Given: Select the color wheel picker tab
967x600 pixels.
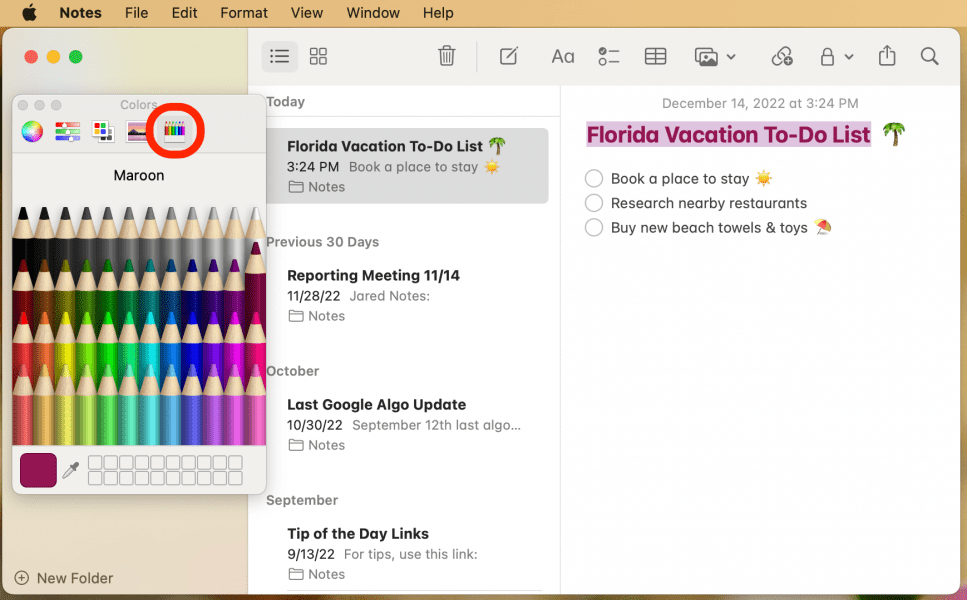Looking at the screenshot, I should (32, 131).
